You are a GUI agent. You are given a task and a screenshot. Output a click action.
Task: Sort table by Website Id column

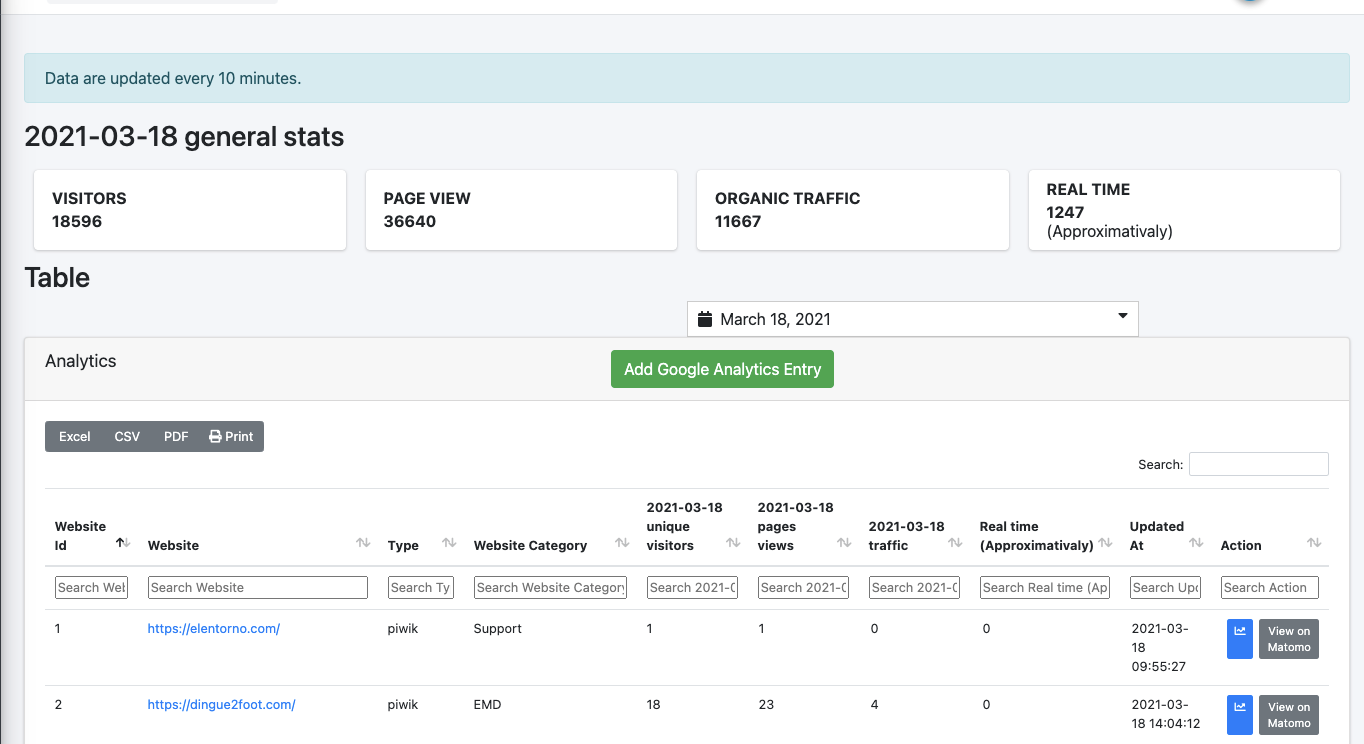(123, 543)
